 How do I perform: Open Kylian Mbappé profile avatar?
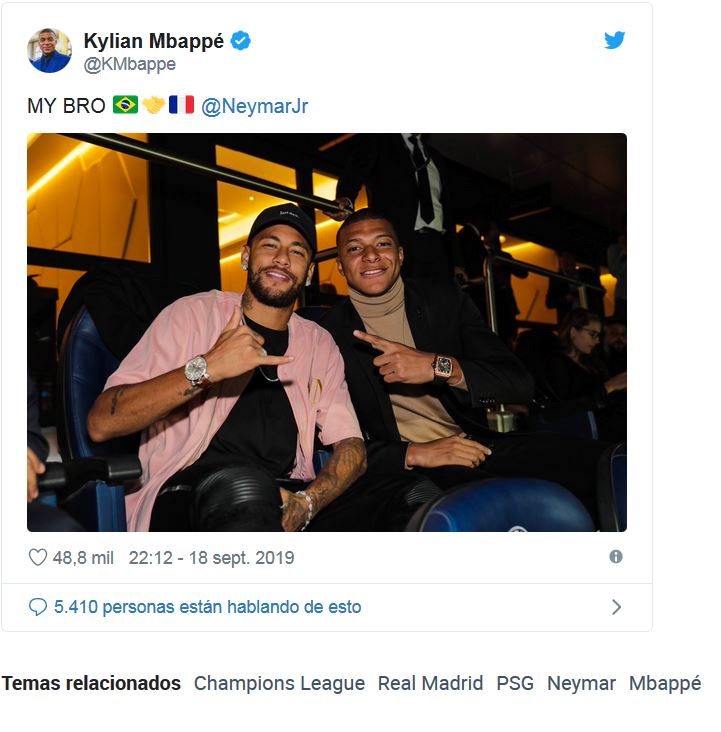tap(50, 51)
